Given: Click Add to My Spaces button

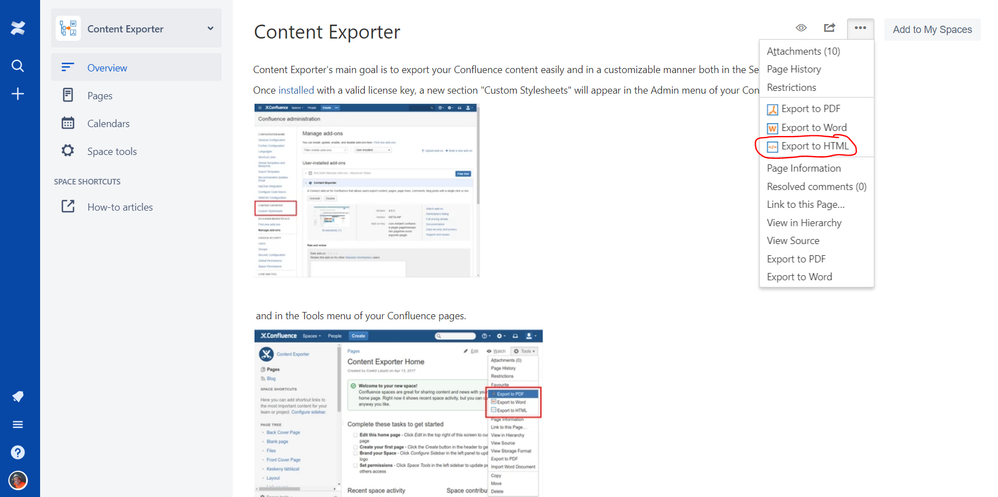Looking at the screenshot, I should (932, 29).
